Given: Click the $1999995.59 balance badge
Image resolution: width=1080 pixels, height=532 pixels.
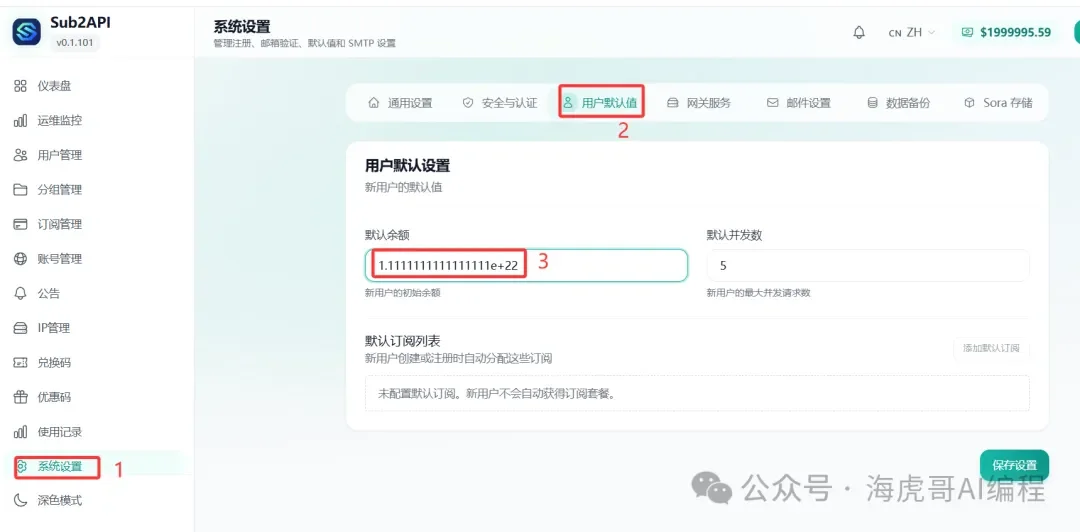Looking at the screenshot, I should click(1007, 32).
